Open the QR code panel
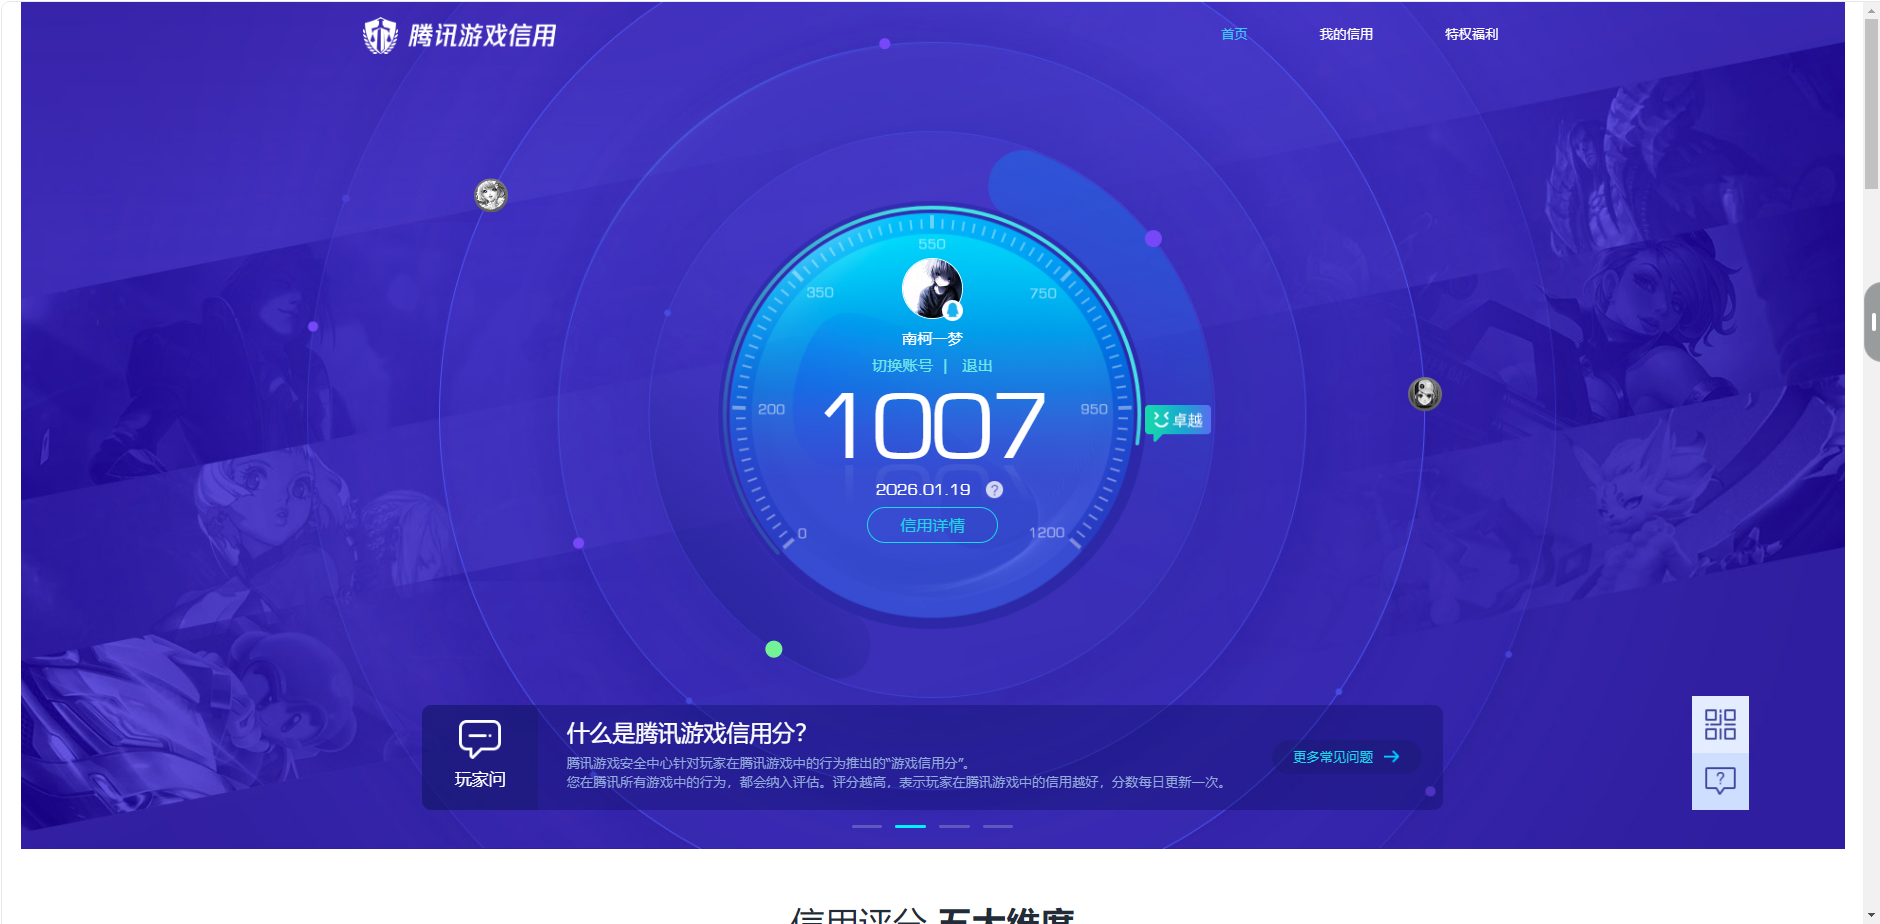The height and width of the screenshot is (924, 1880). coord(1719,723)
